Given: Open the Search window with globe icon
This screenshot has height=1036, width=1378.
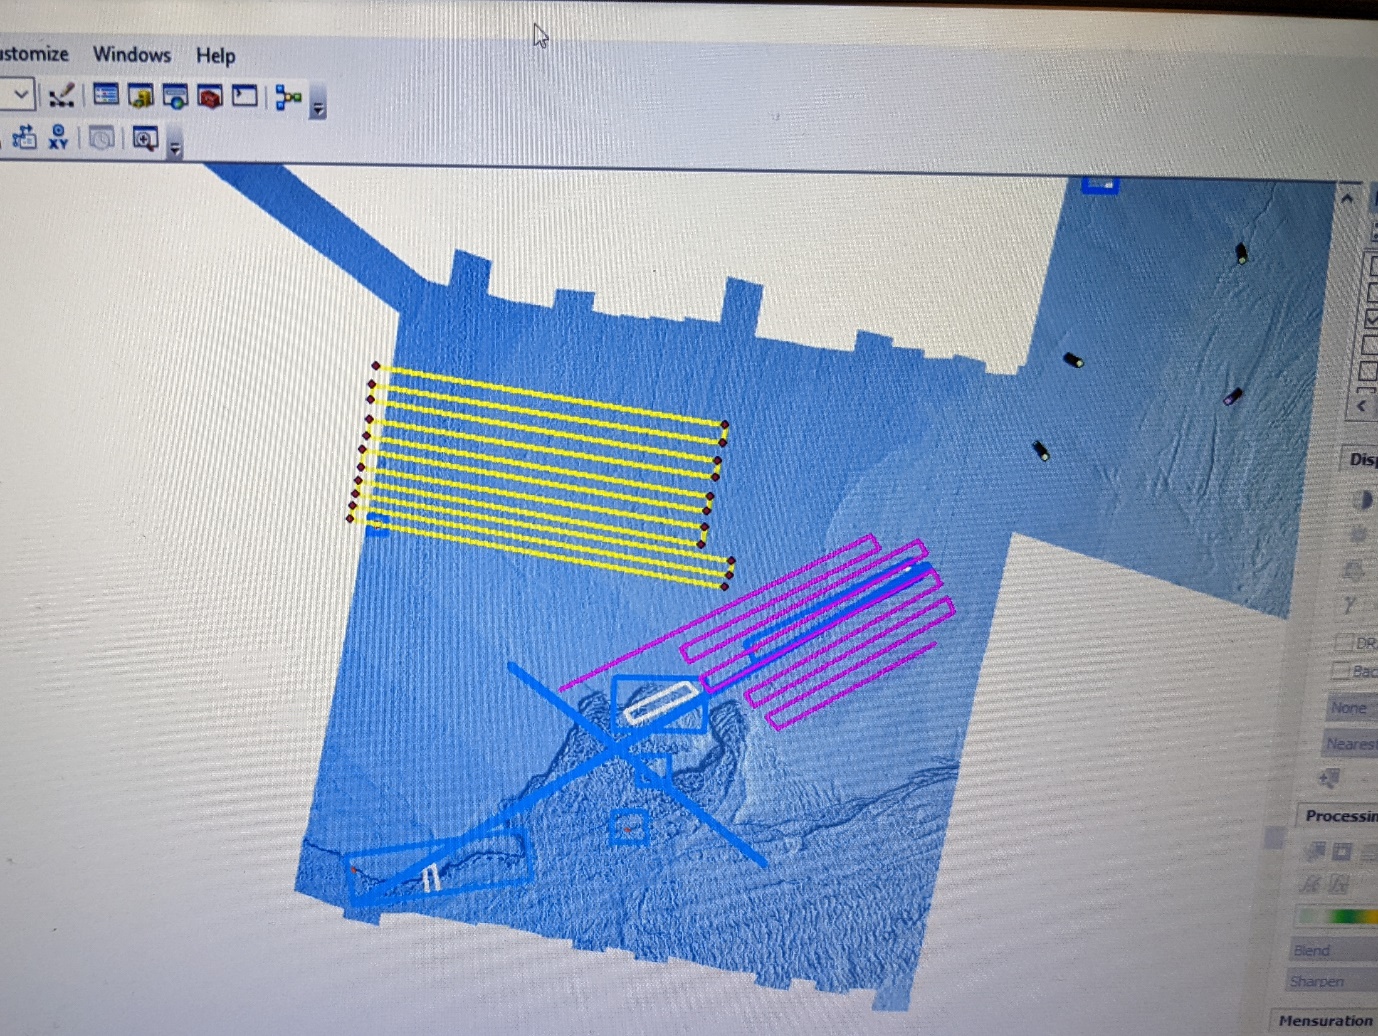Looking at the screenshot, I should (x=176, y=95).
